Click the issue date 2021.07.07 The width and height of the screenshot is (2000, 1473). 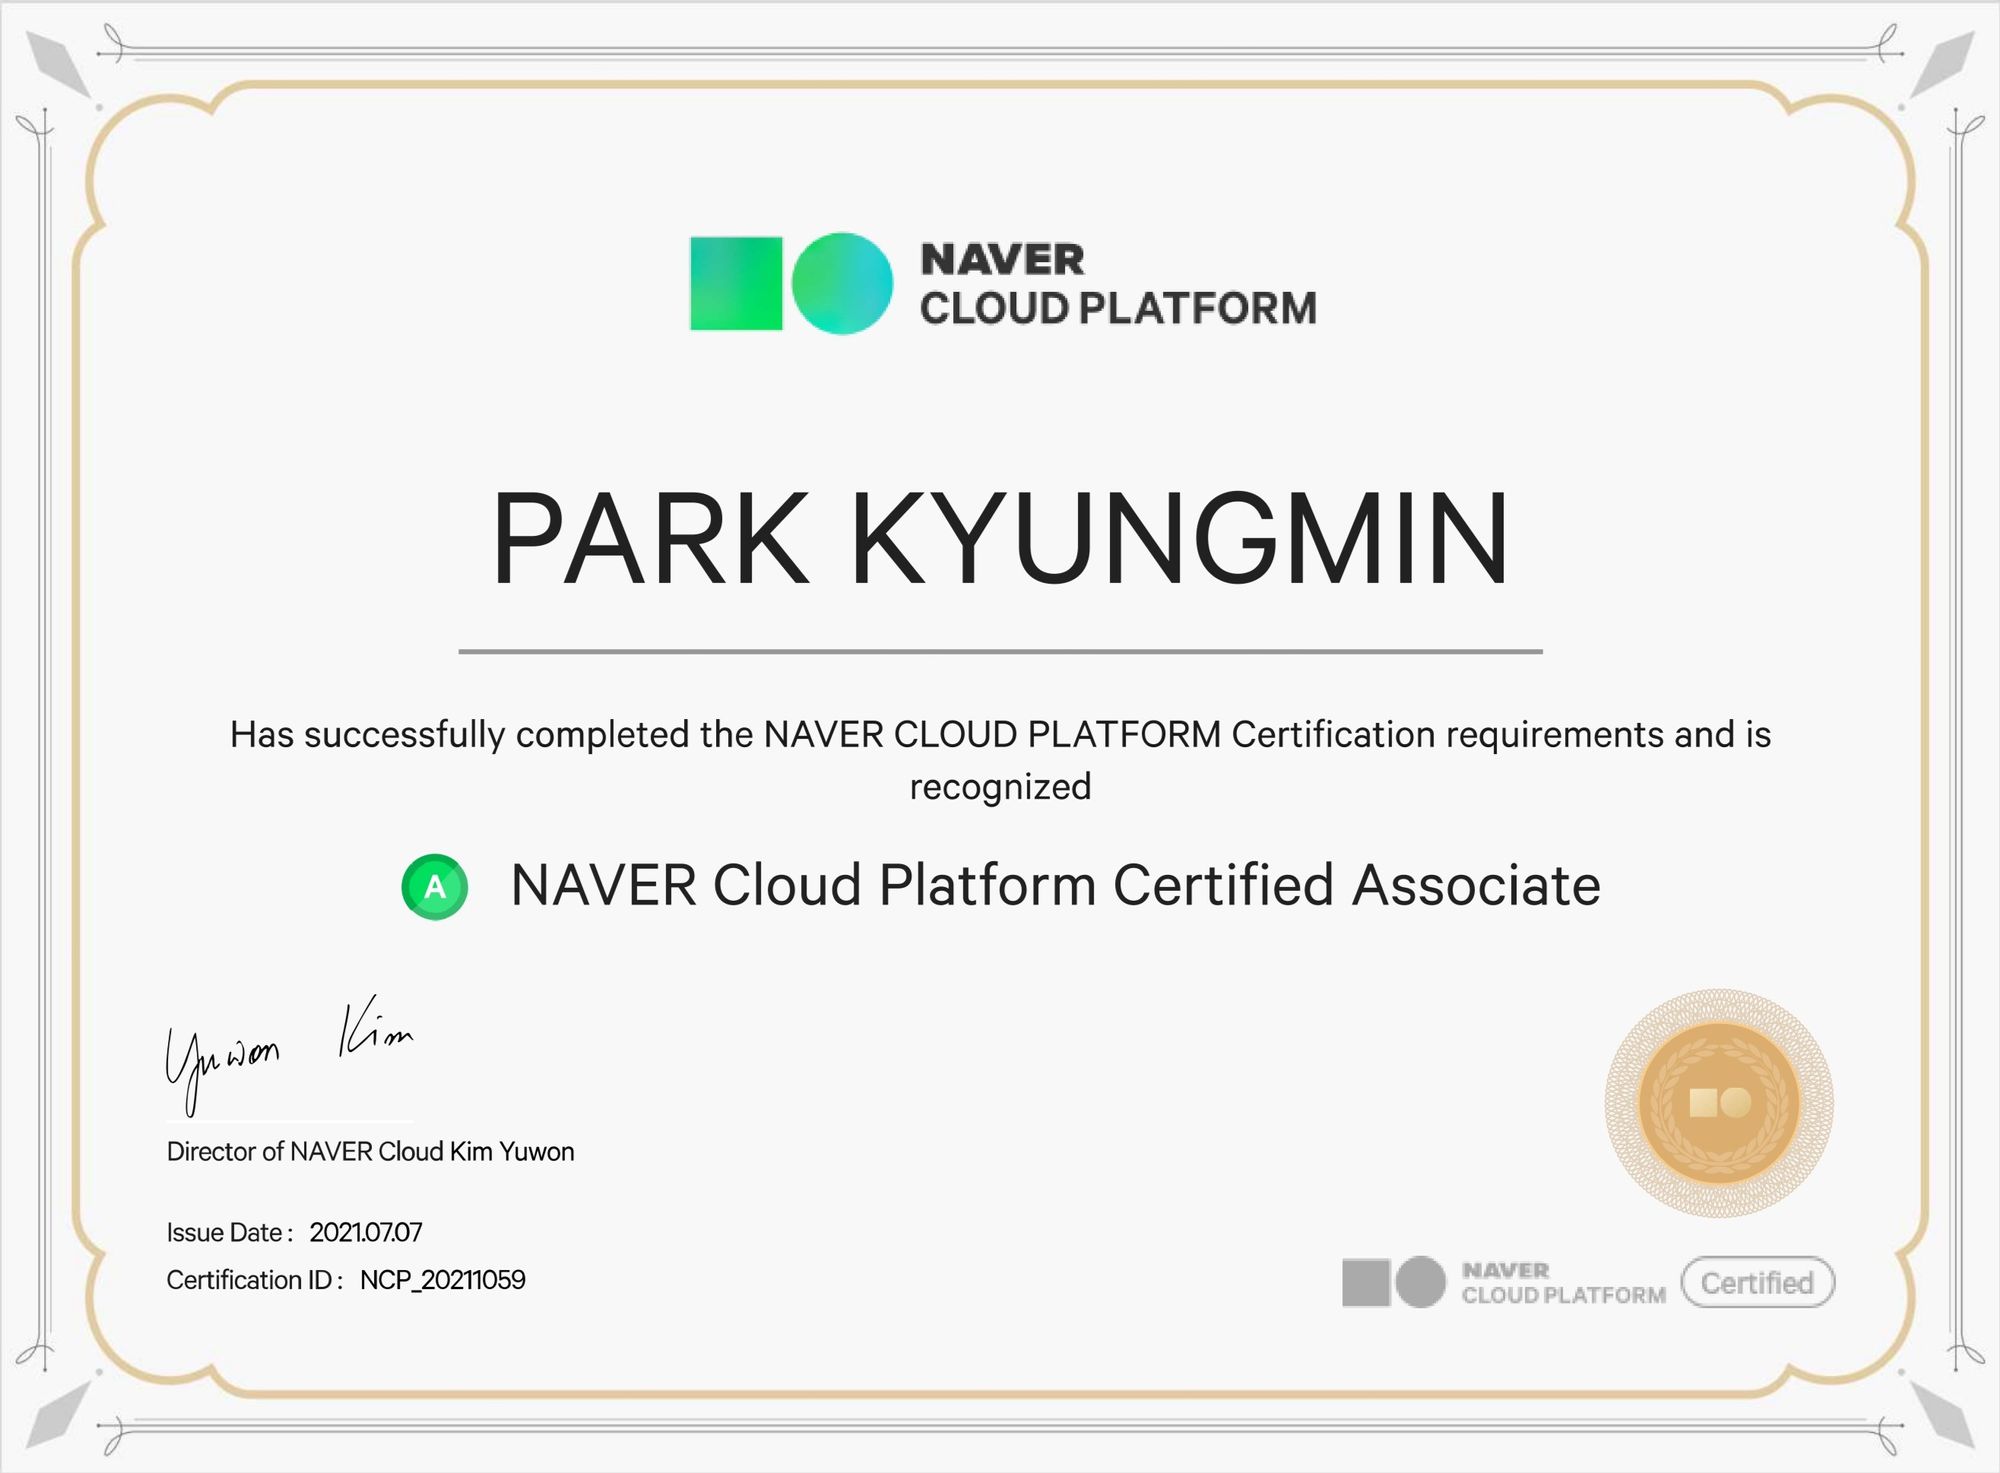coord(366,1232)
